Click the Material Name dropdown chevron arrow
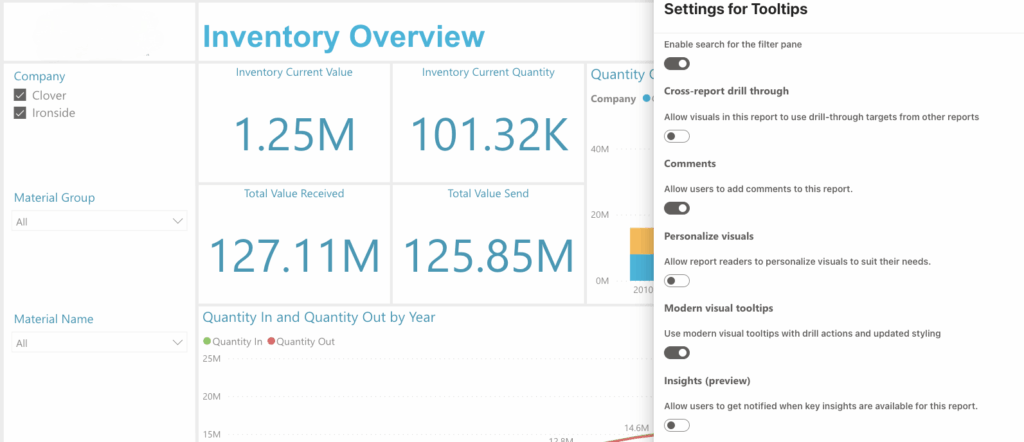1024x442 pixels. 178,342
